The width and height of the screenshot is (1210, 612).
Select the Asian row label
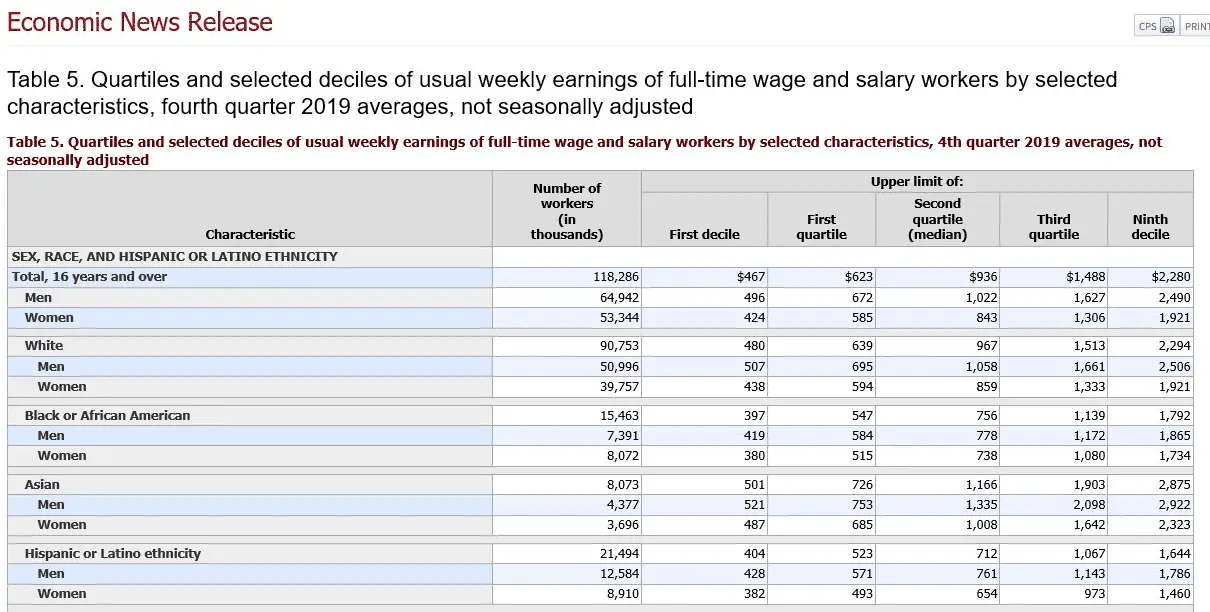(x=42, y=484)
